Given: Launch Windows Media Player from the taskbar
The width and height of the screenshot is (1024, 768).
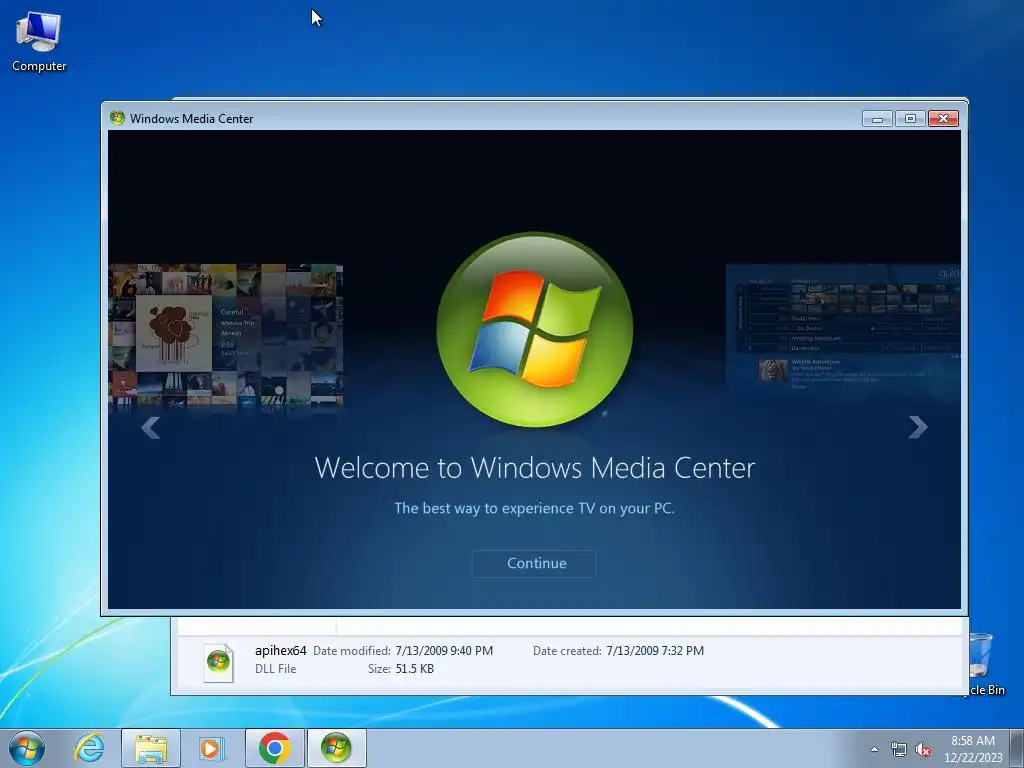Looking at the screenshot, I should coord(212,748).
